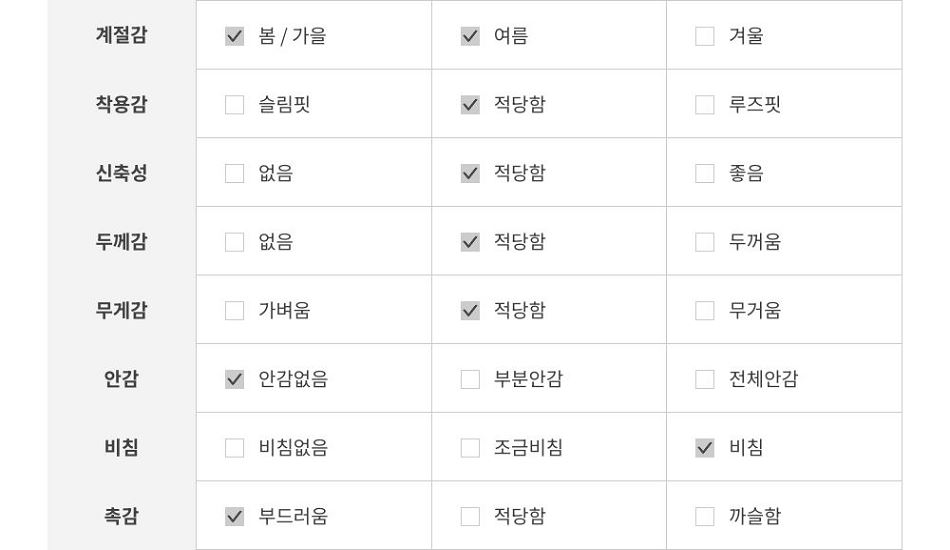Check the 루즈핏 option
Image resolution: width=950 pixels, height=550 pixels.
pyautogui.click(x=705, y=105)
